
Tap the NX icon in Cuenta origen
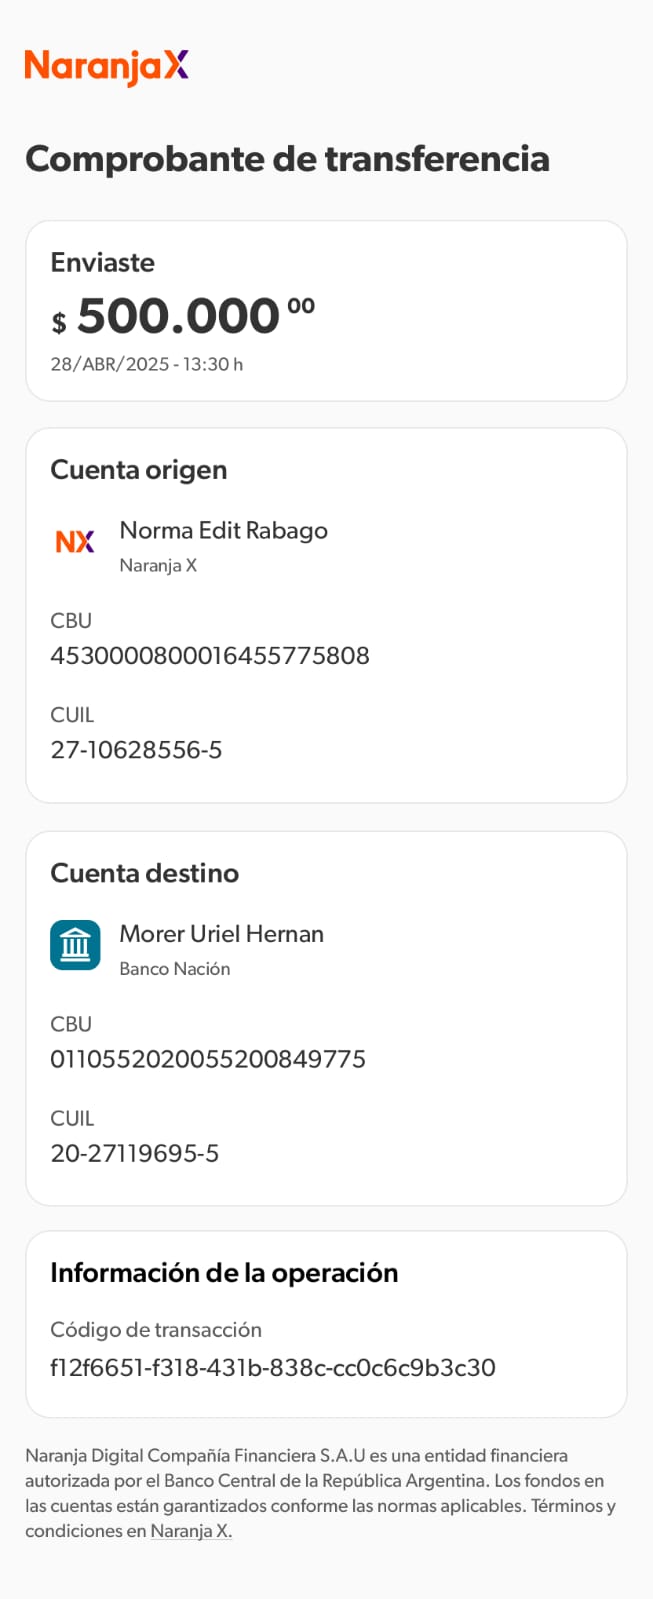[75, 542]
